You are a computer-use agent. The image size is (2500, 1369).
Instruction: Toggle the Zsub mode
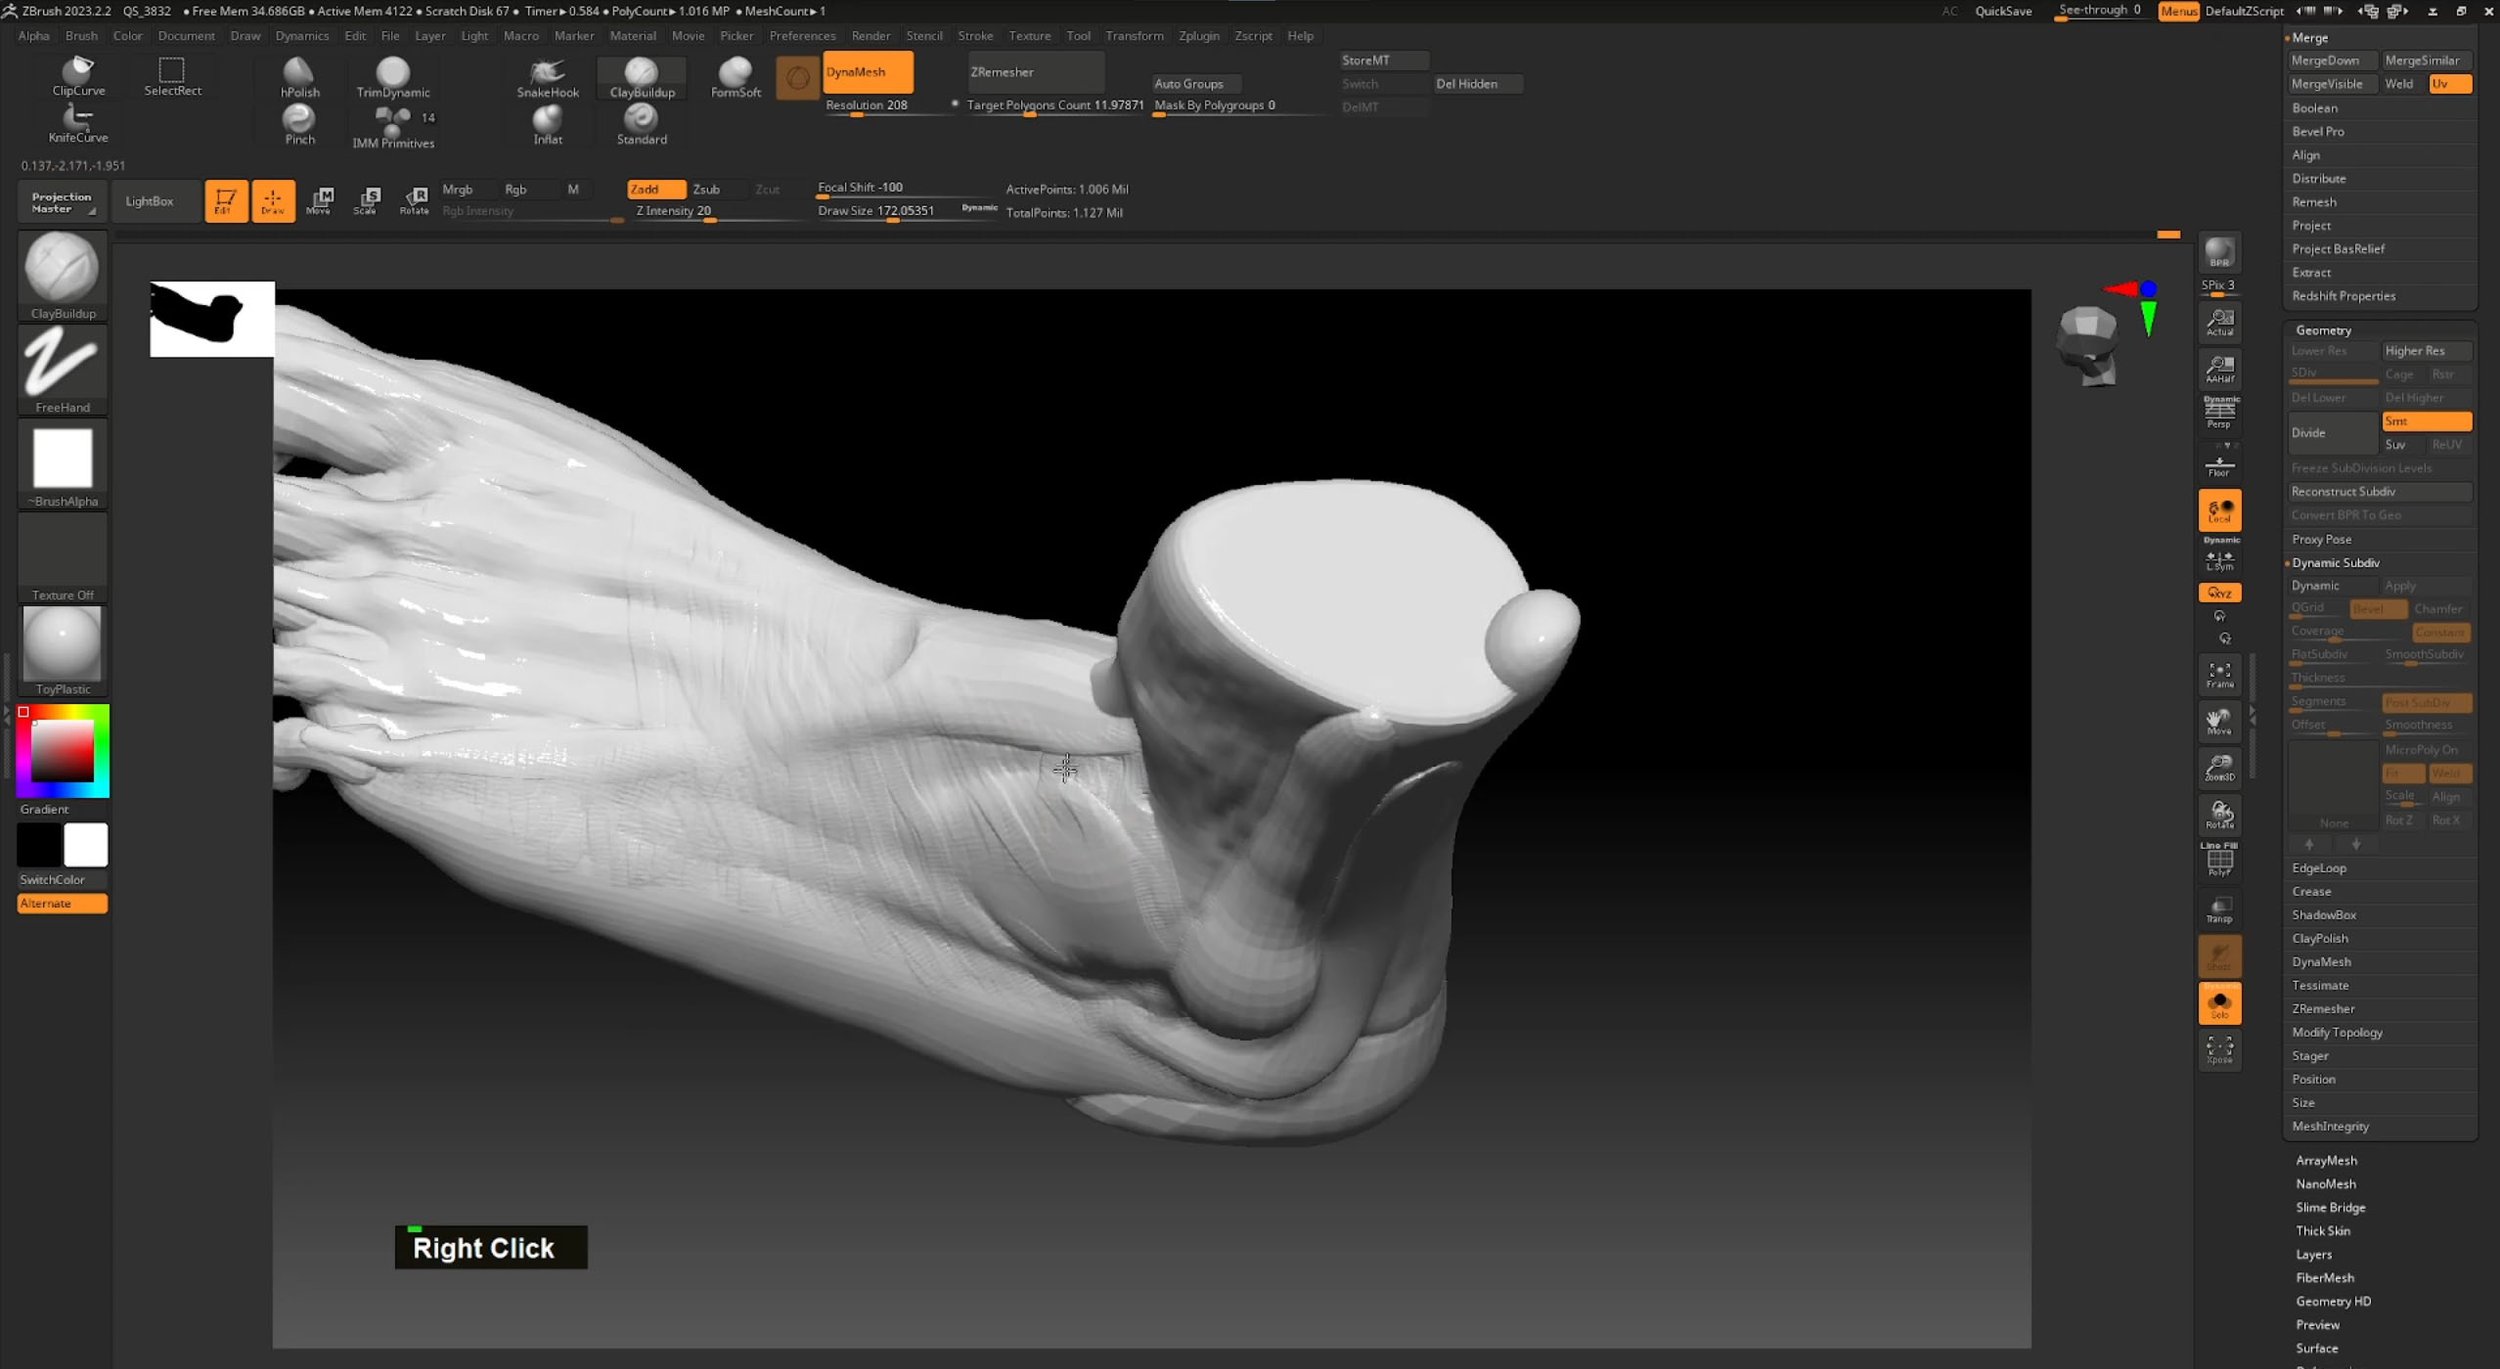point(706,189)
